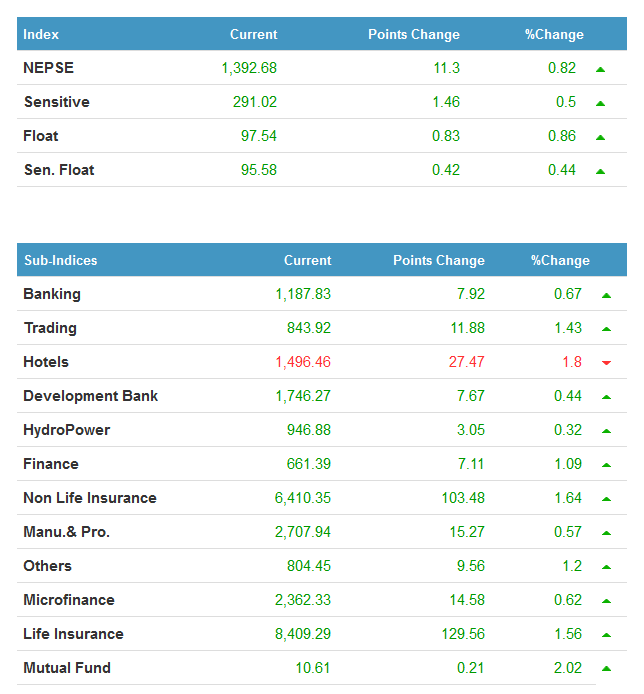The width and height of the screenshot is (644, 694).
Task: Click the red down arrow in Hotels row
Action: click(606, 363)
